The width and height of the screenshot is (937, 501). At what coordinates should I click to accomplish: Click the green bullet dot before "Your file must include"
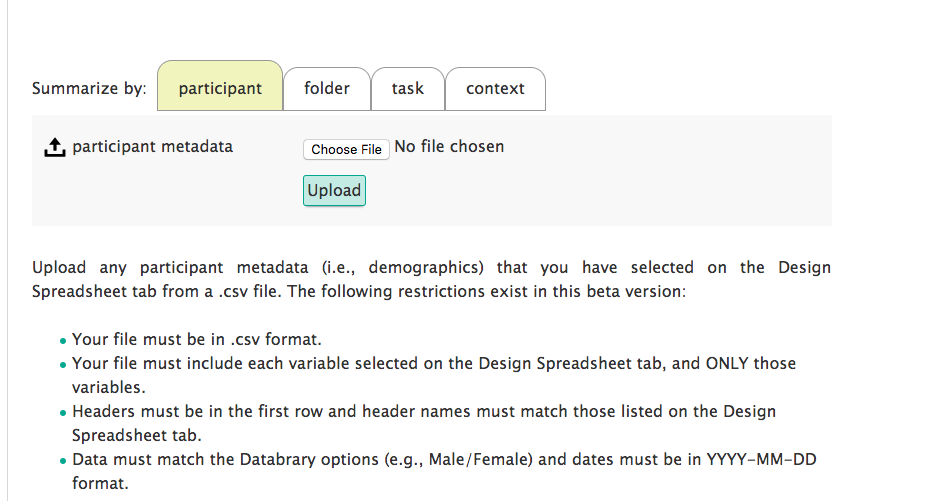pyautogui.click(x=63, y=364)
